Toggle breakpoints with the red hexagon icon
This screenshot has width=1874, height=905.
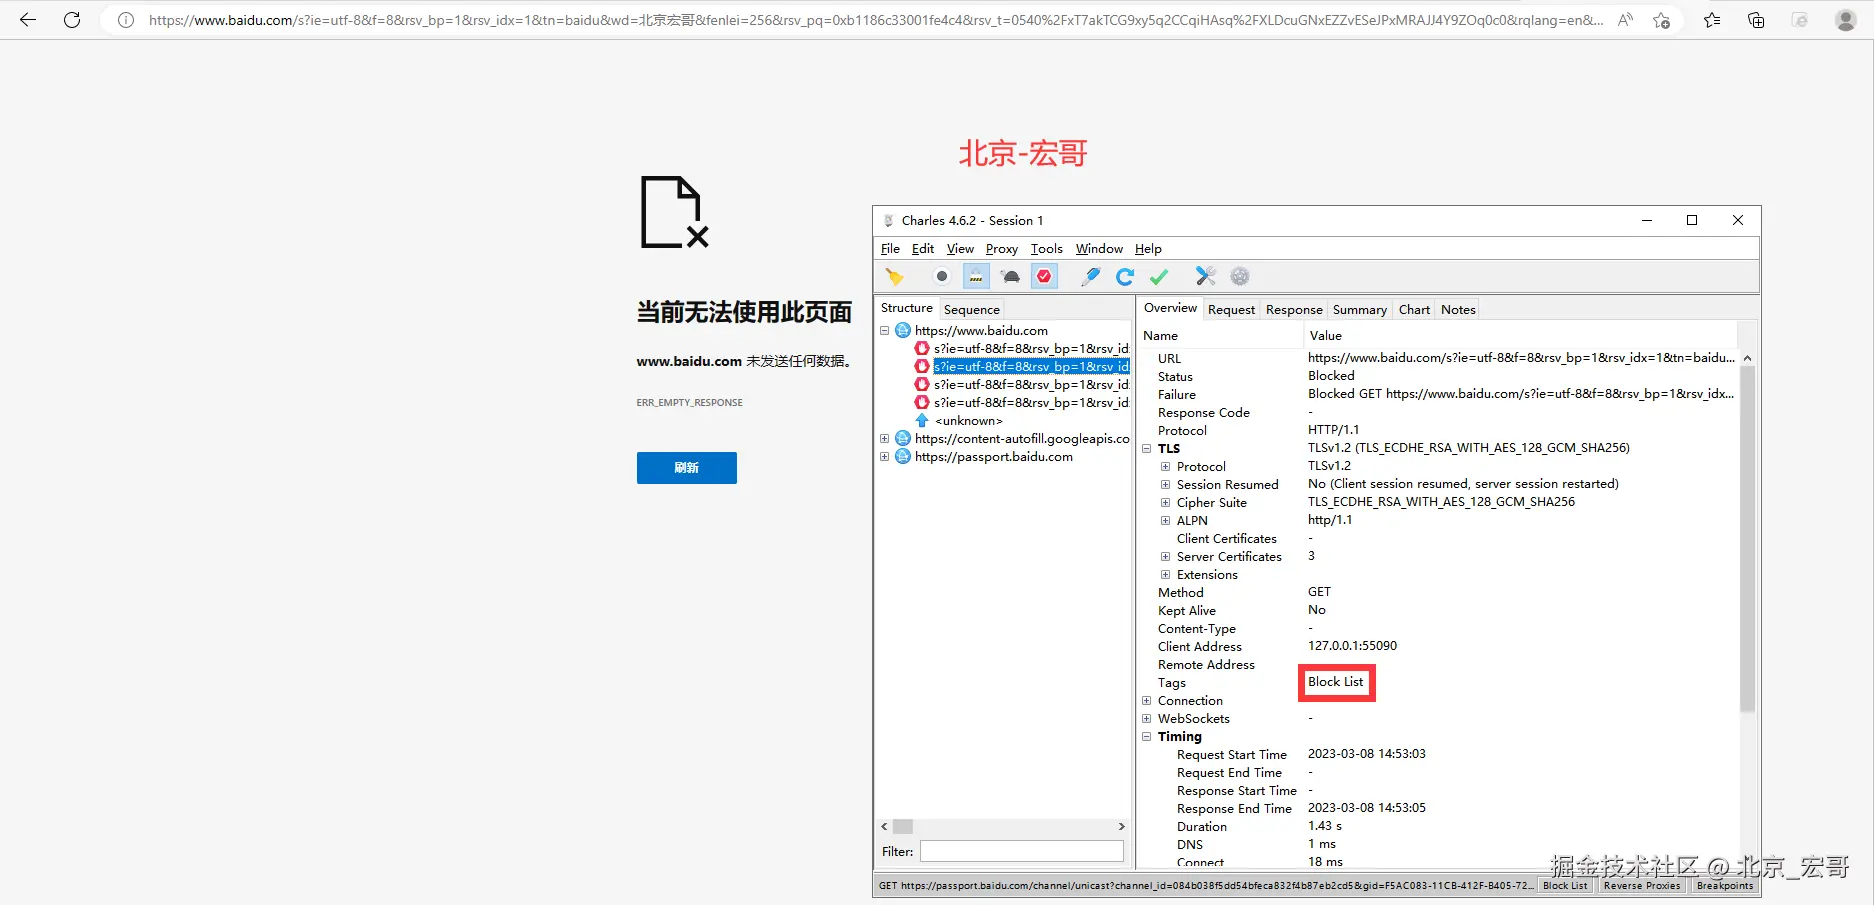point(1044,277)
